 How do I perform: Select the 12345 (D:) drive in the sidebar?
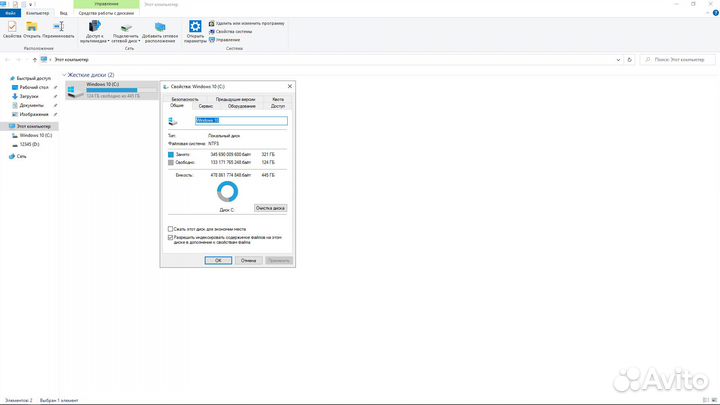click(29, 145)
